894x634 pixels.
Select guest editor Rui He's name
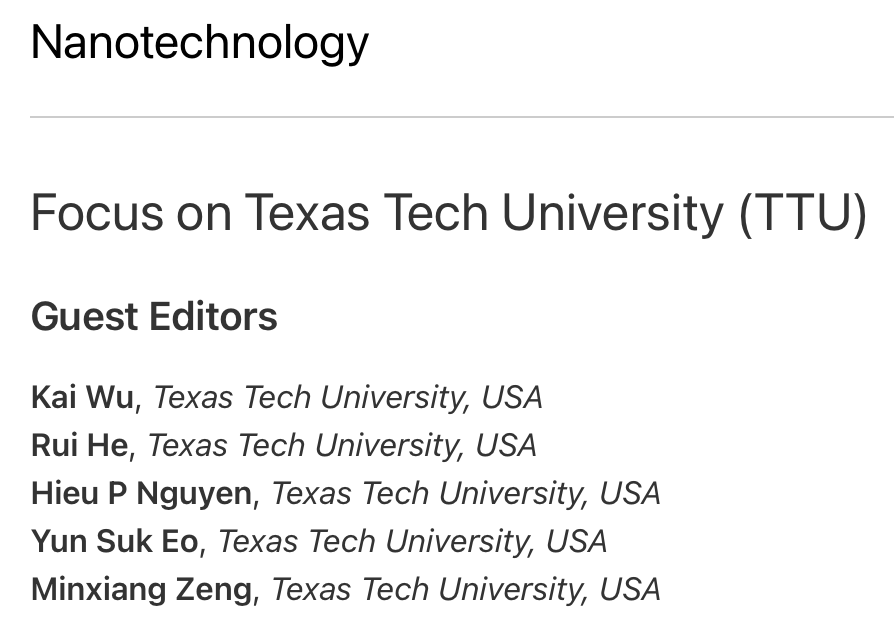coord(79,445)
